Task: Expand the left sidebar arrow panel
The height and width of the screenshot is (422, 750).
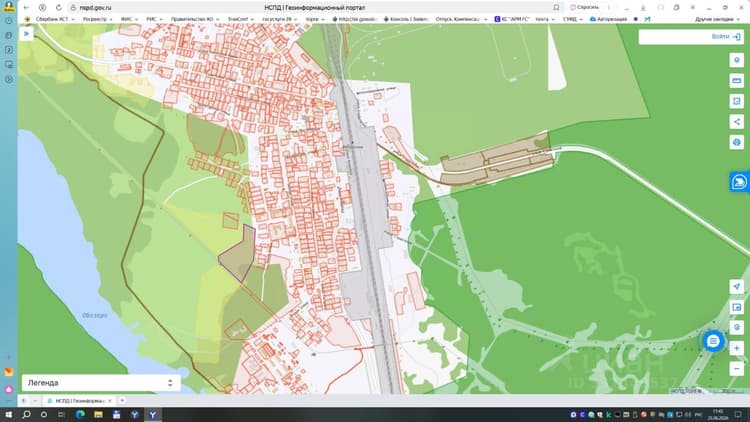Action: tap(26, 34)
